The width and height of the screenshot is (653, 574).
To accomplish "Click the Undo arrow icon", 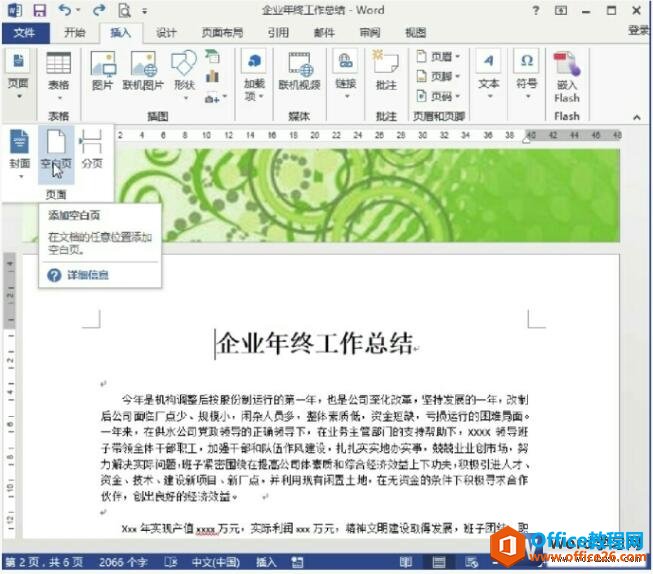I will (65, 10).
